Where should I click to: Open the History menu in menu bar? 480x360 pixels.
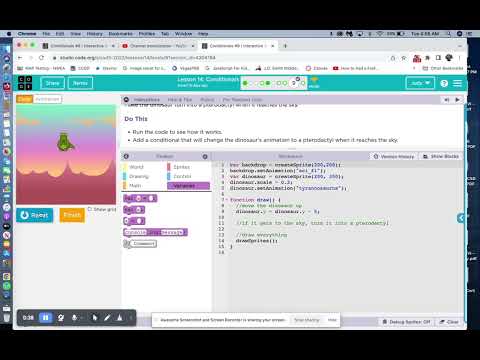pyautogui.click(x=94, y=34)
